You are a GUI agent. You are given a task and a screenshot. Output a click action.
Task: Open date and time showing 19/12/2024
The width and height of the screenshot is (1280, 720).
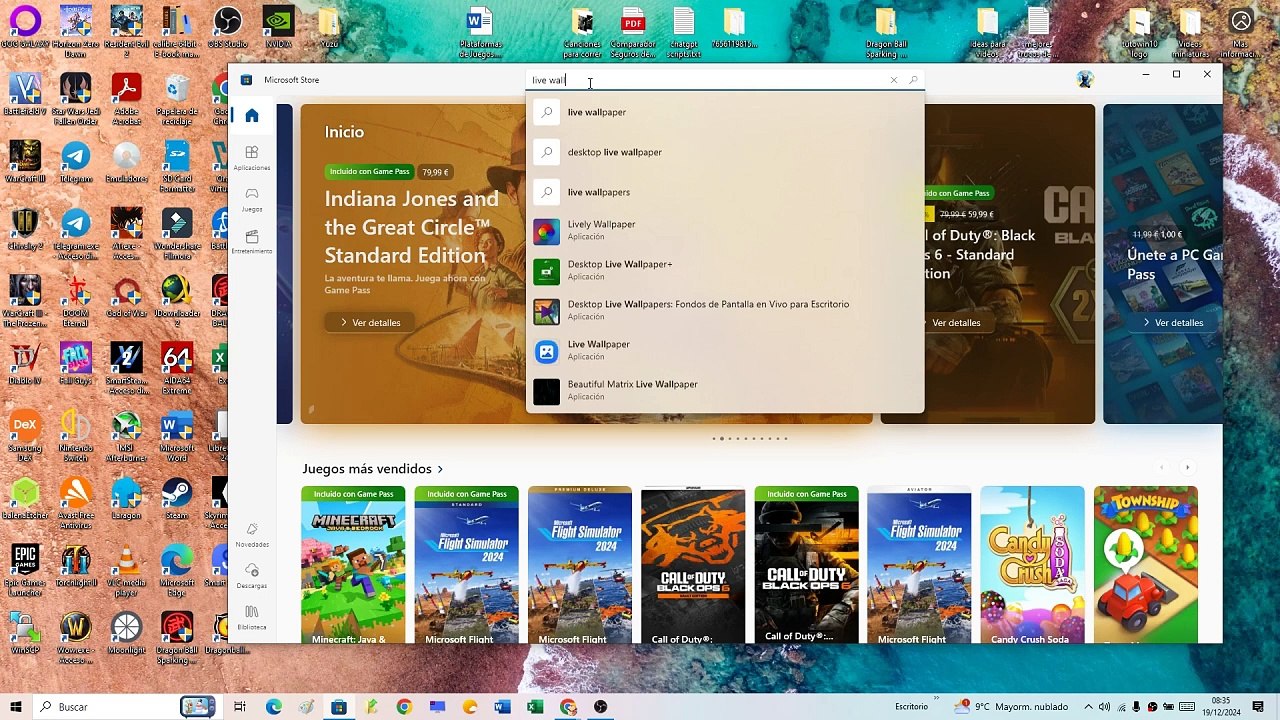click(x=1221, y=707)
